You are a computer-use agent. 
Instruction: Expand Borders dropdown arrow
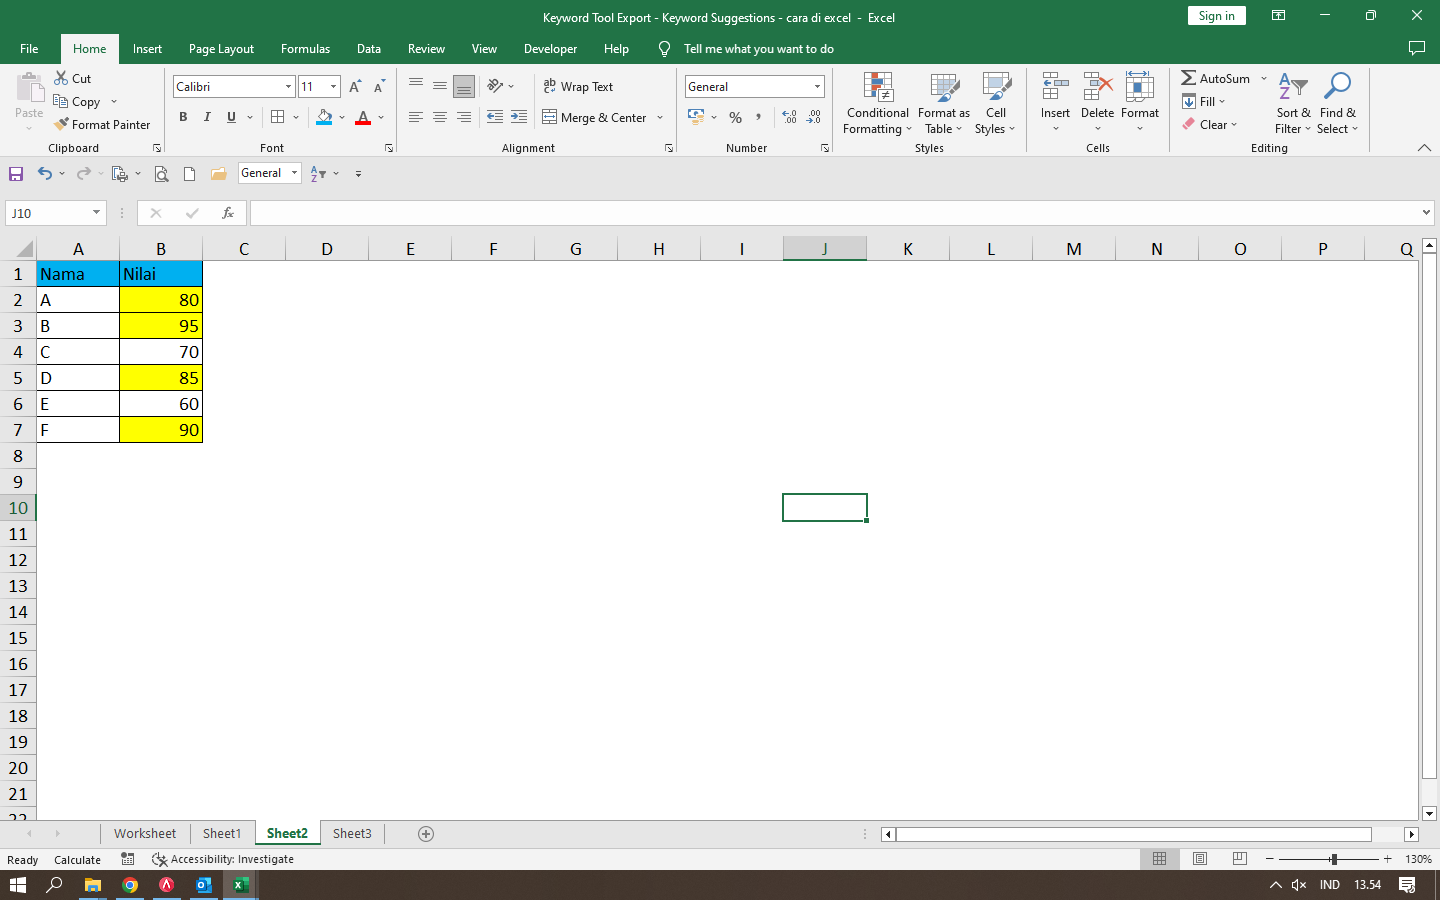coord(296,117)
